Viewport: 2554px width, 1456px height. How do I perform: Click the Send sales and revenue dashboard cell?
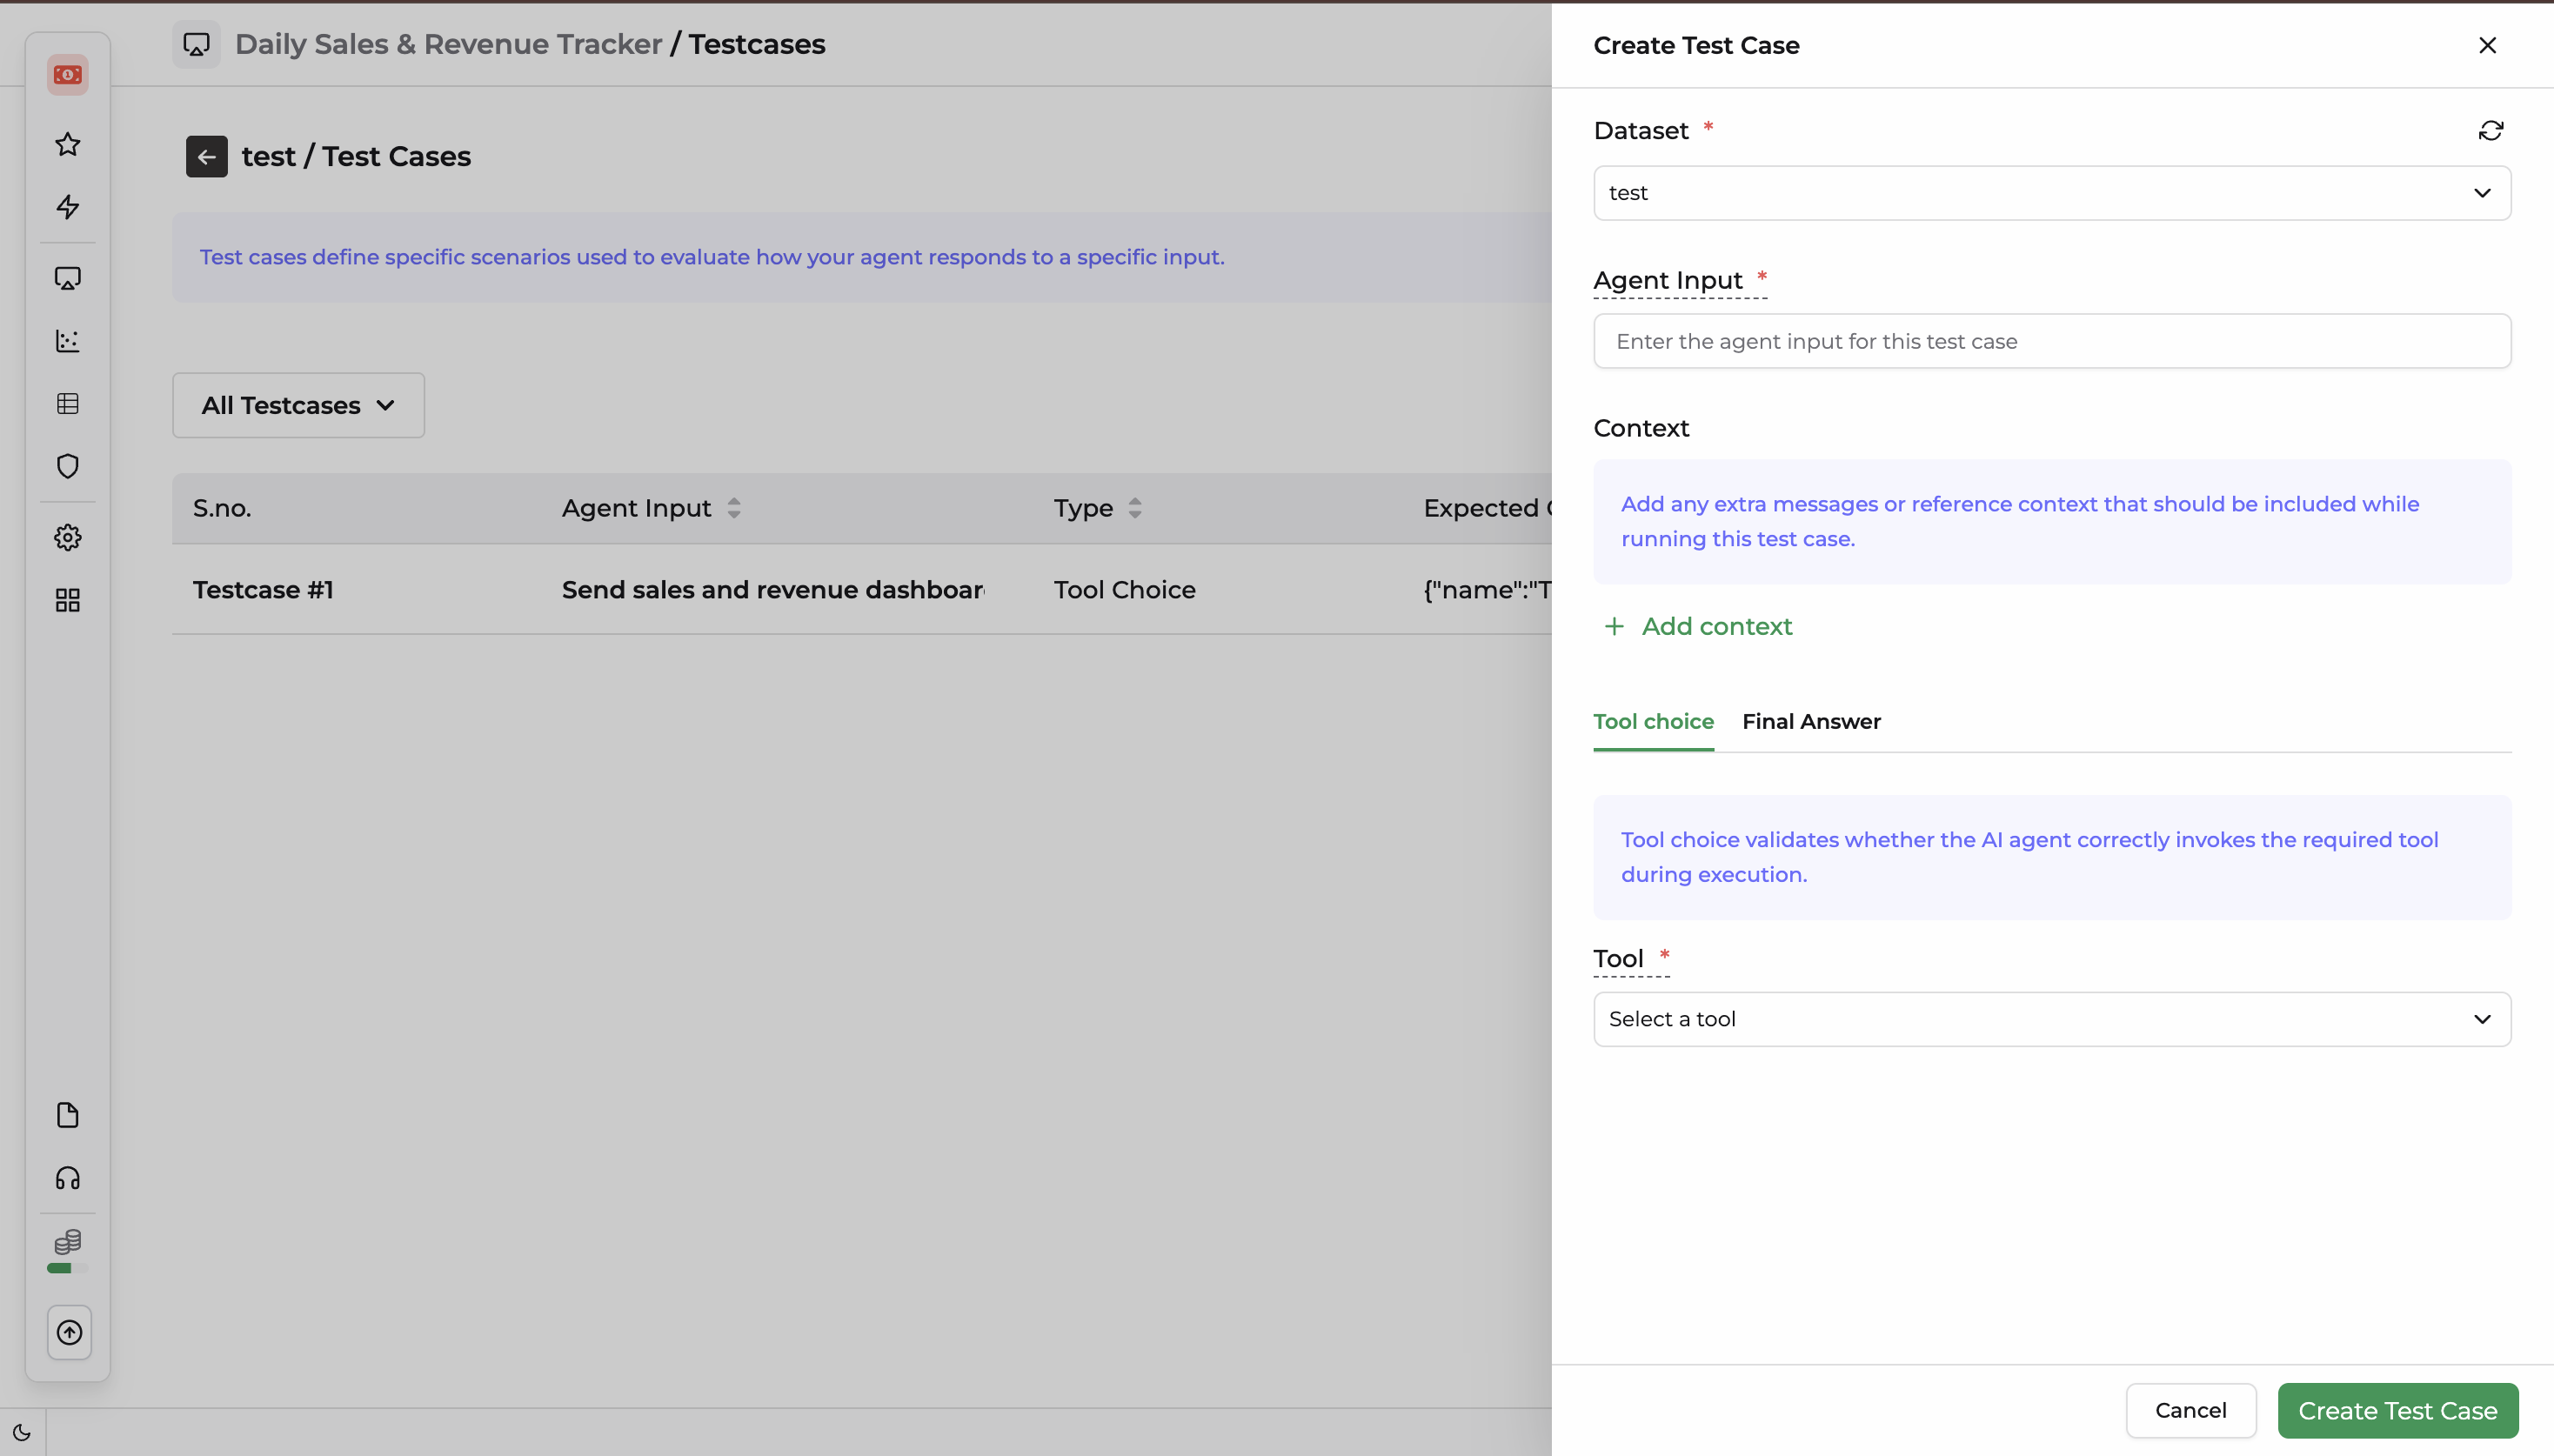[773, 590]
